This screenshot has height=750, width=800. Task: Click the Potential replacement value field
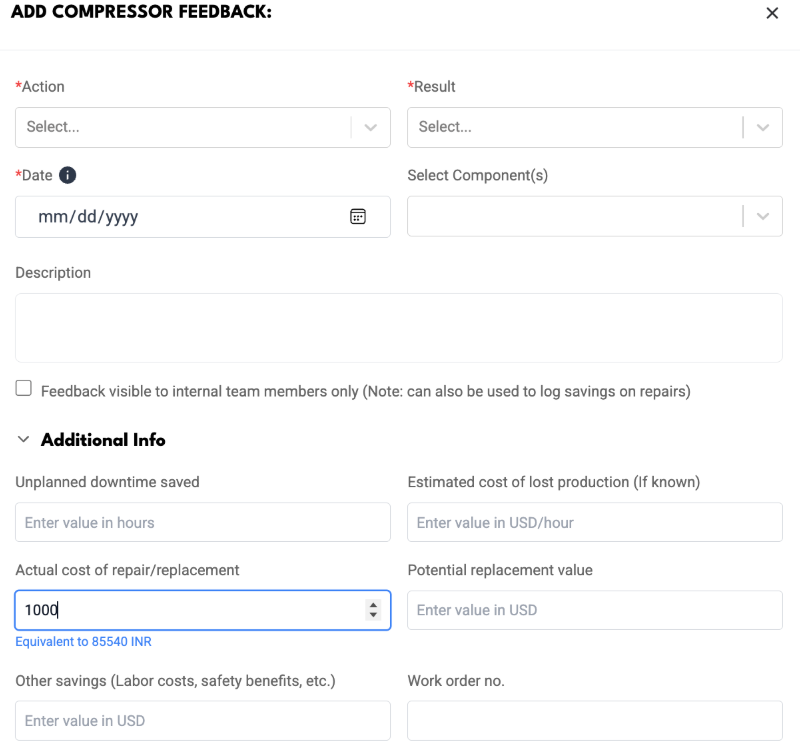[594, 610]
